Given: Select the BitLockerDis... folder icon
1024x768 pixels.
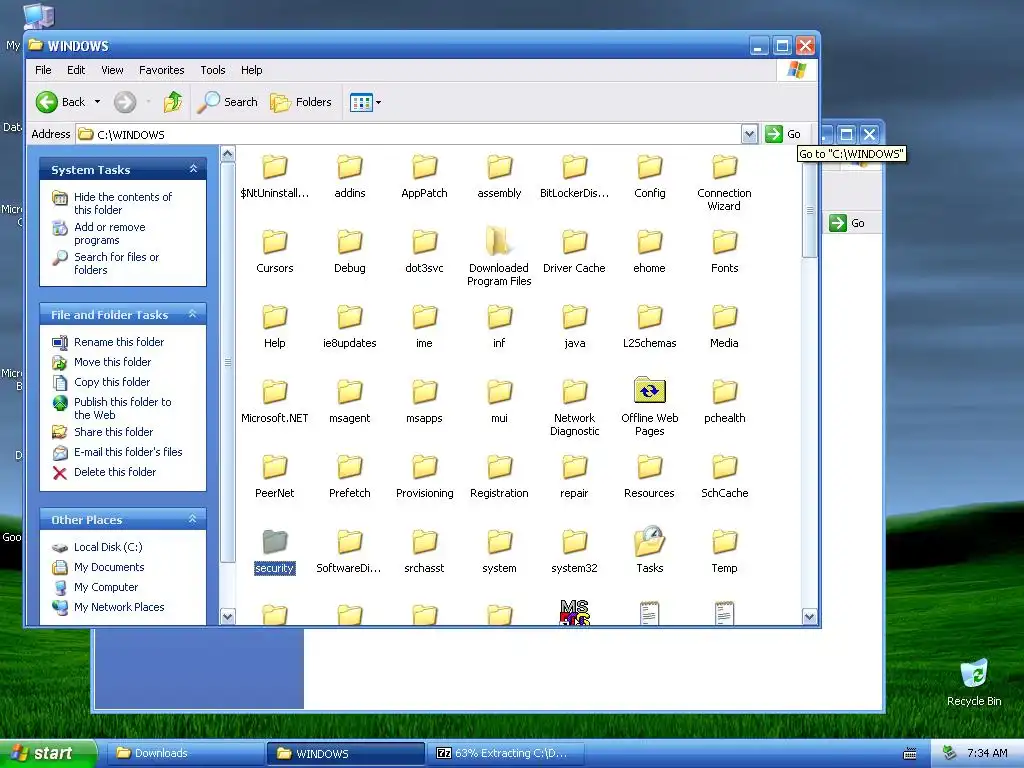Looking at the screenshot, I should 575,167.
